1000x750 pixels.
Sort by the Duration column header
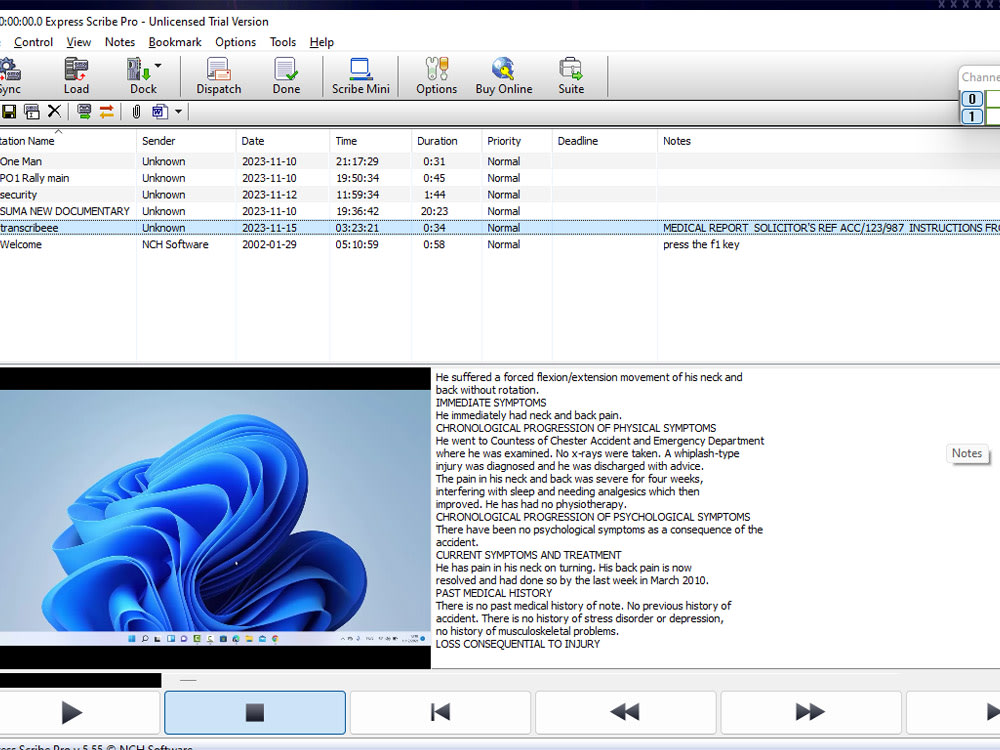click(x=446, y=141)
